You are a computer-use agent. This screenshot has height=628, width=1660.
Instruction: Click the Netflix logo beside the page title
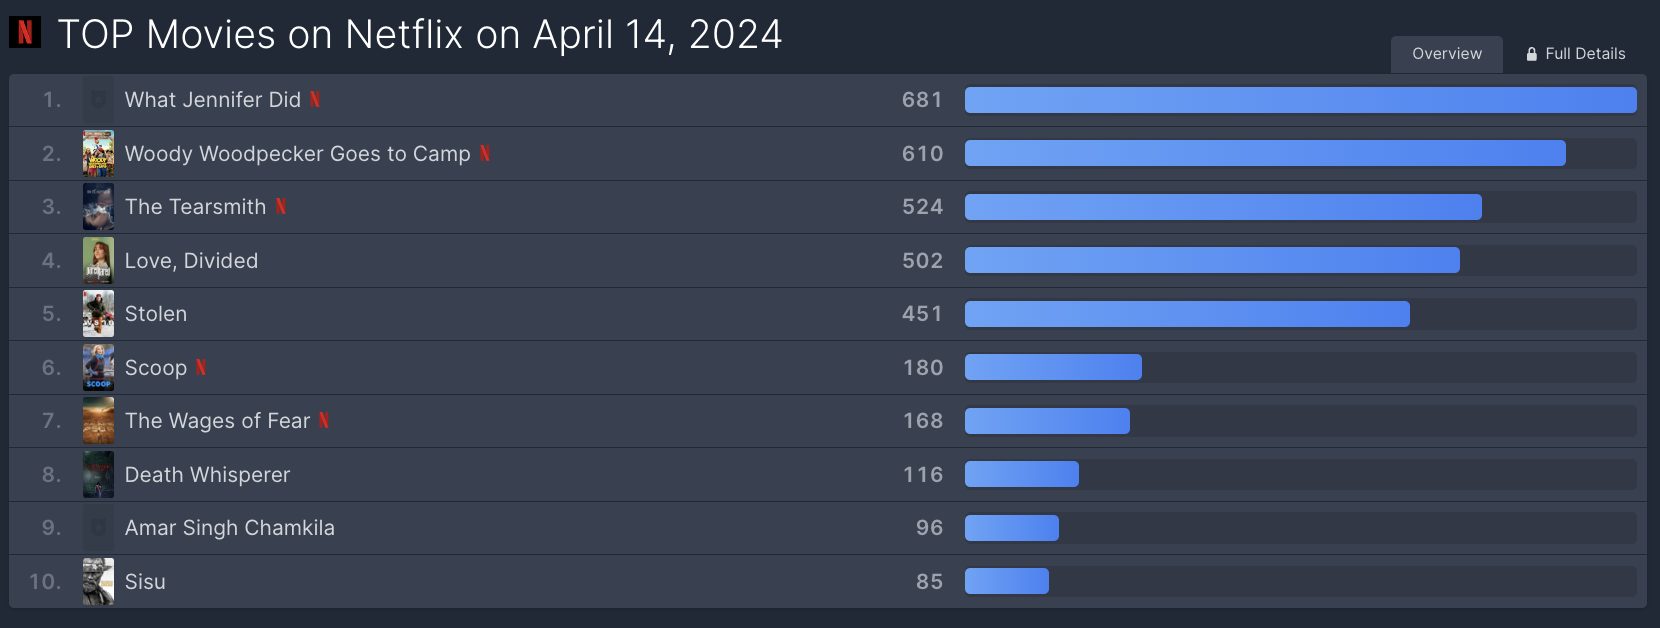tap(25, 33)
